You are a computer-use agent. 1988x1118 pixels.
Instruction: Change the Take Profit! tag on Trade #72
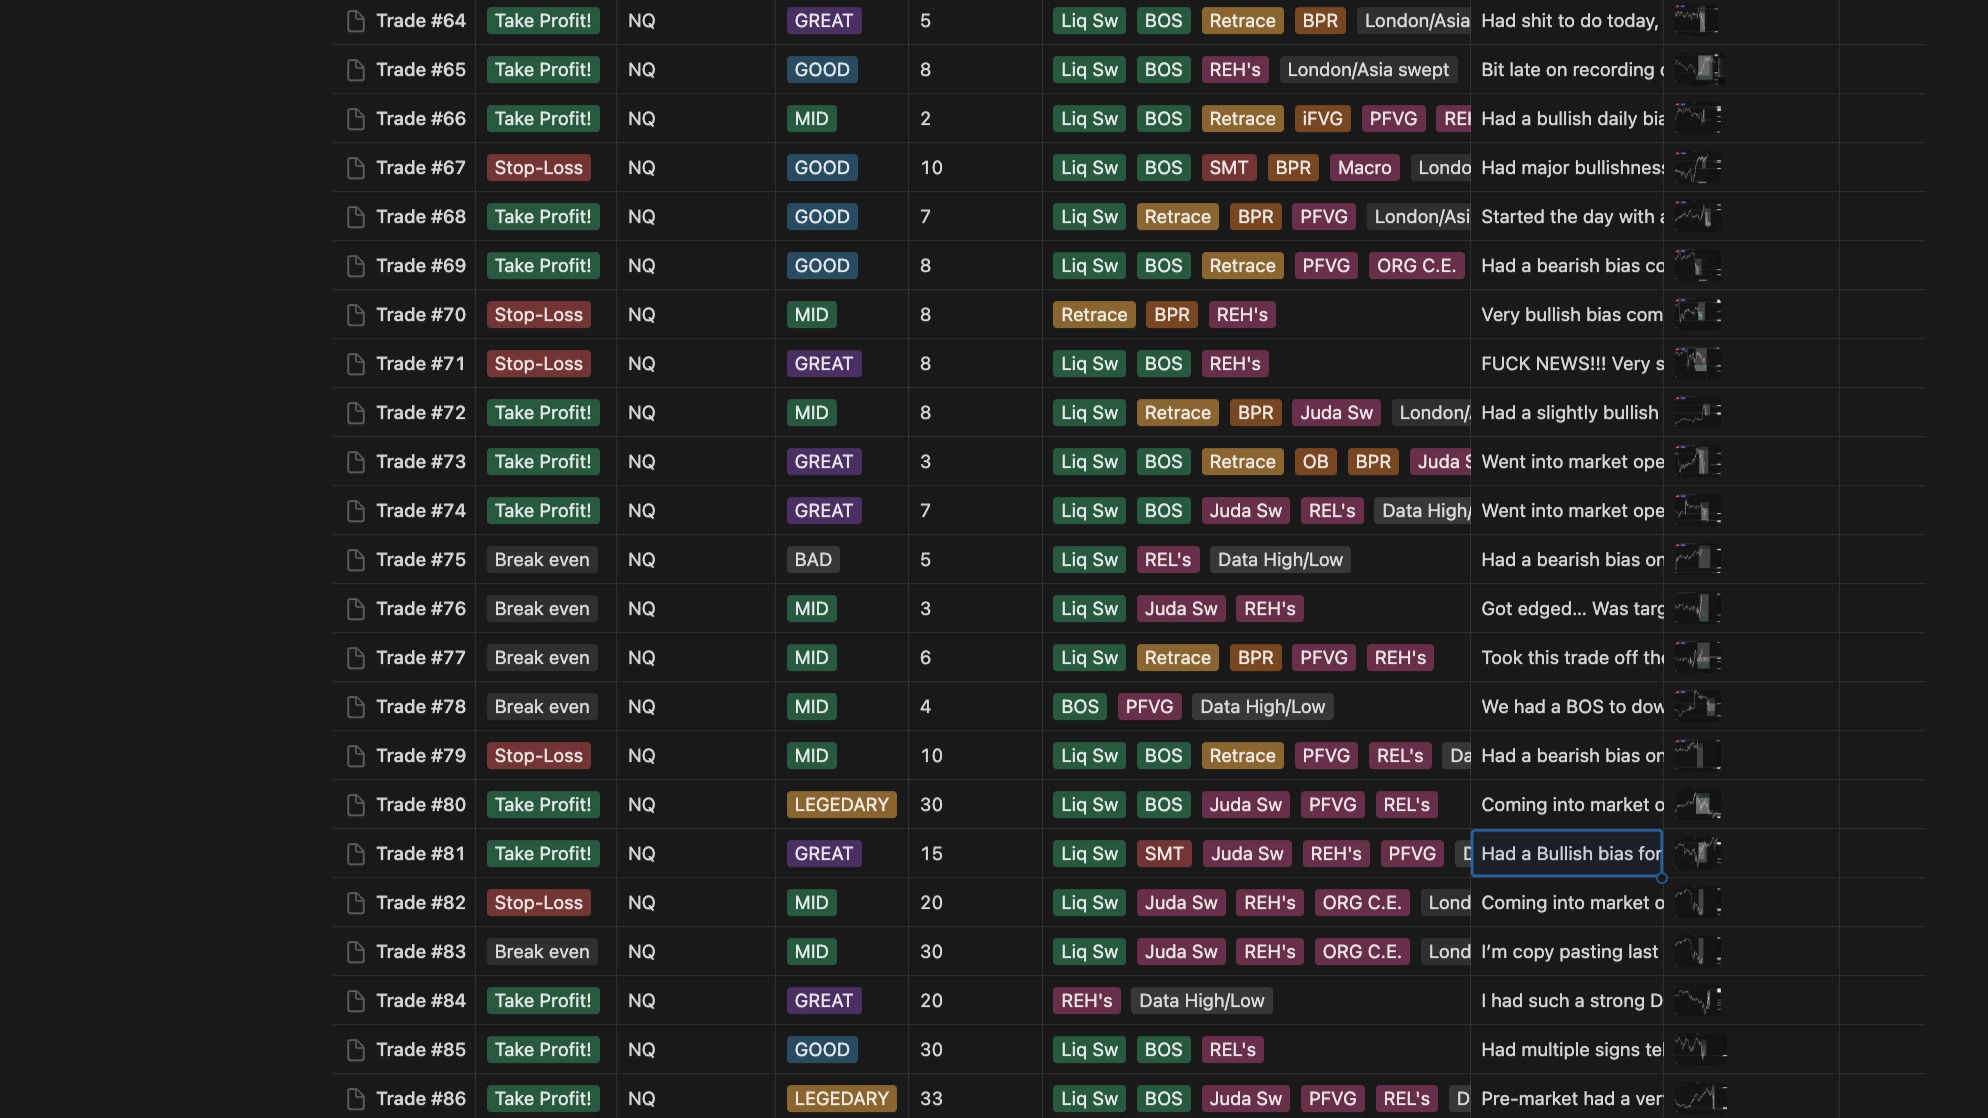[543, 413]
